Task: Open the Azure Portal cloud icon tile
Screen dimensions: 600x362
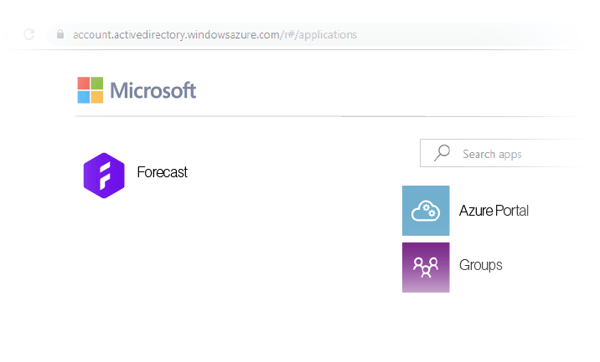Action: [426, 210]
